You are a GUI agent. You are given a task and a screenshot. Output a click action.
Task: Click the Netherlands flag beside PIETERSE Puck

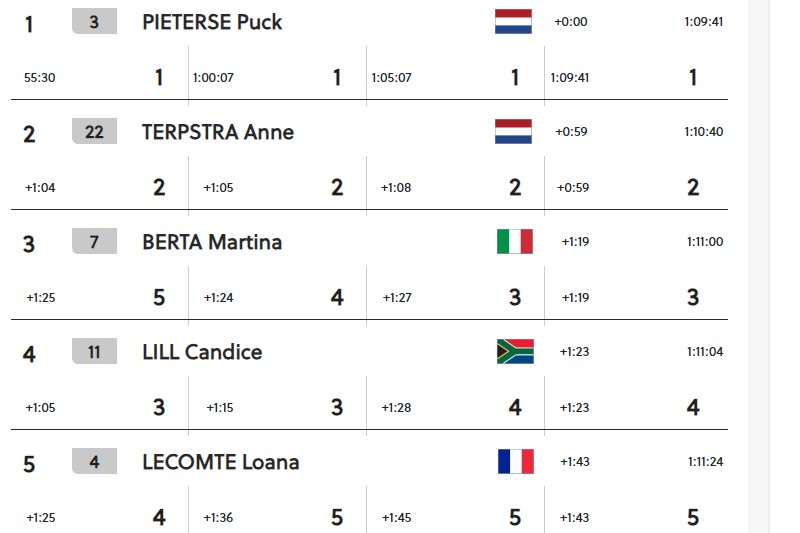(x=513, y=22)
